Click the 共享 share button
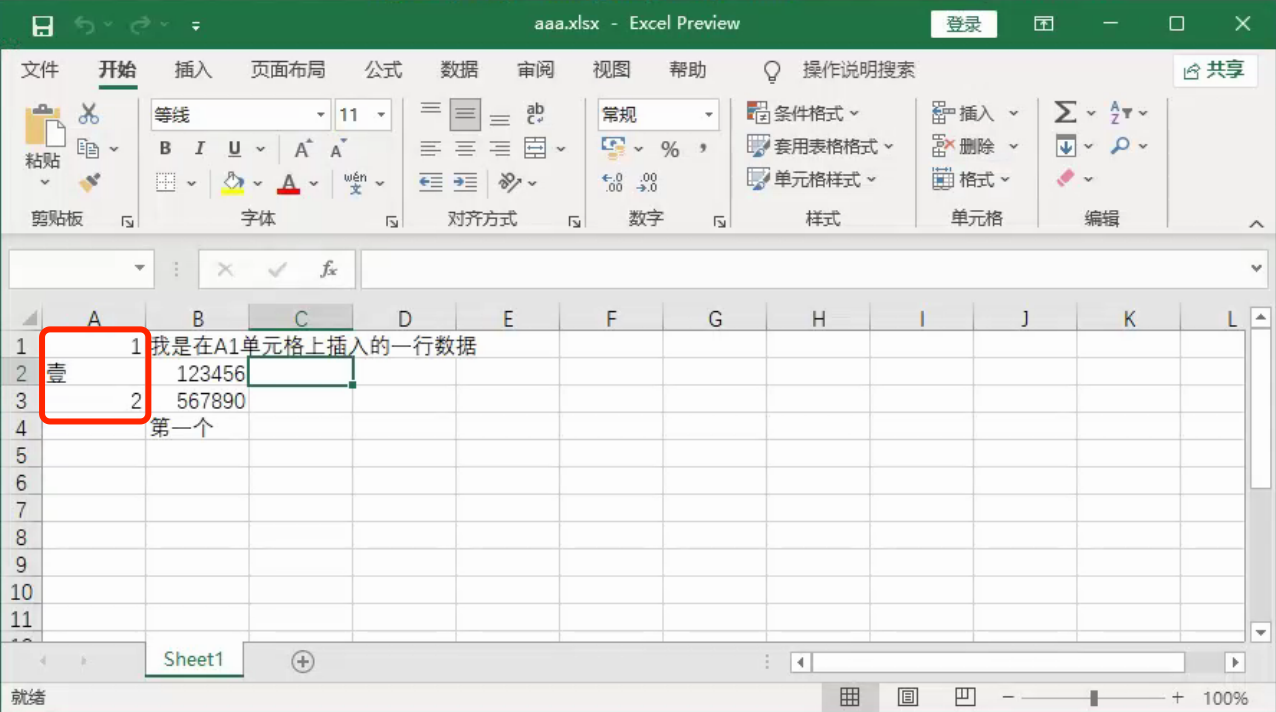The height and width of the screenshot is (712, 1276). 1214,70
